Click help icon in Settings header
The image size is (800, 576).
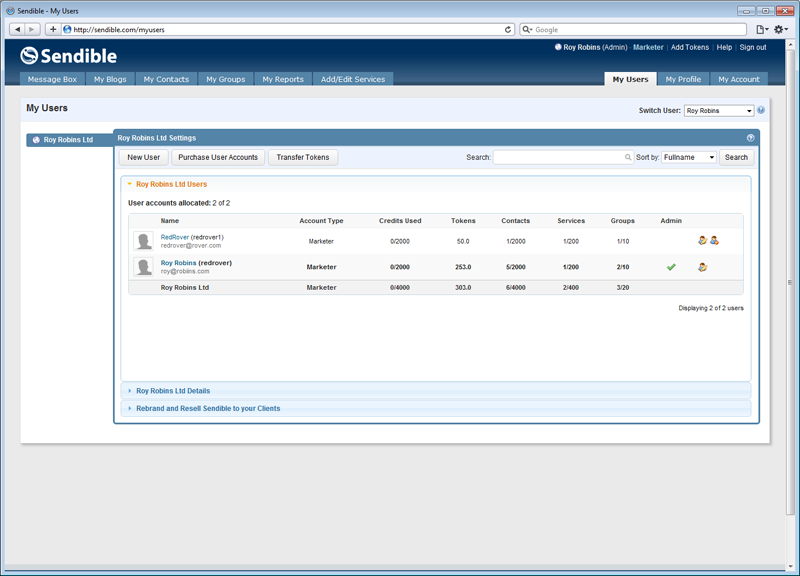751,138
